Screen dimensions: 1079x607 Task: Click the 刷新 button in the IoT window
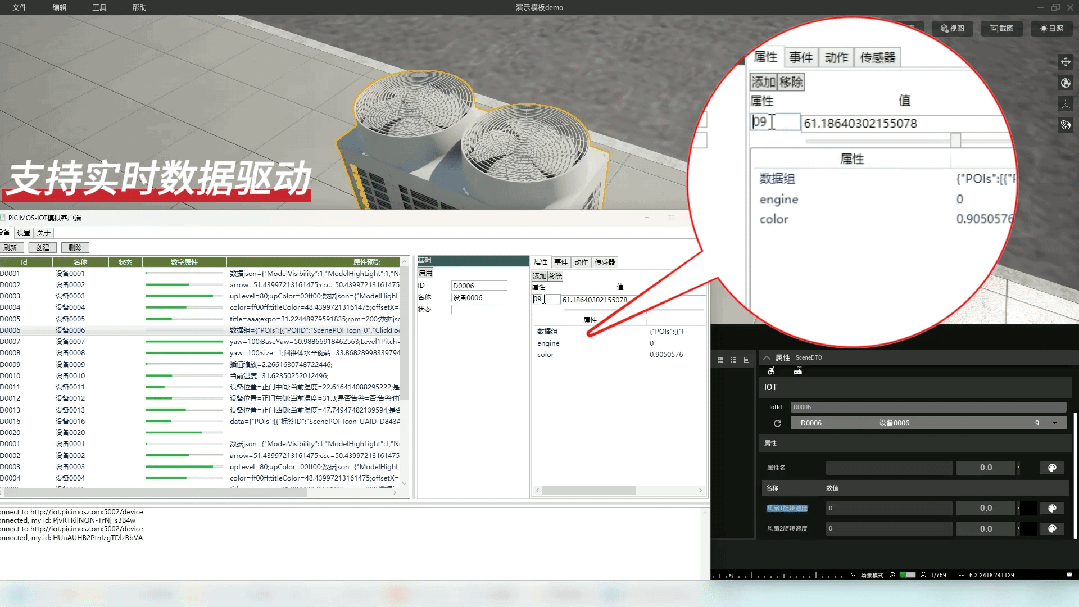[10, 247]
